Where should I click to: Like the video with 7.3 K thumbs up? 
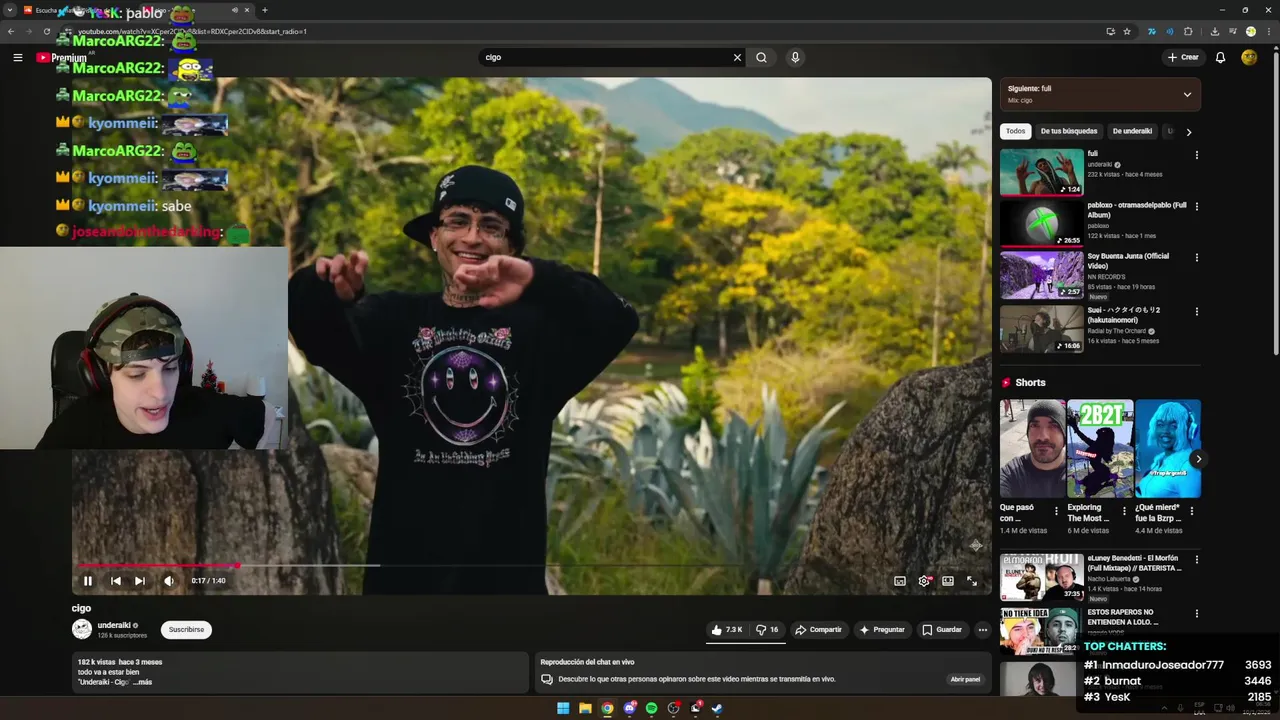coord(727,630)
